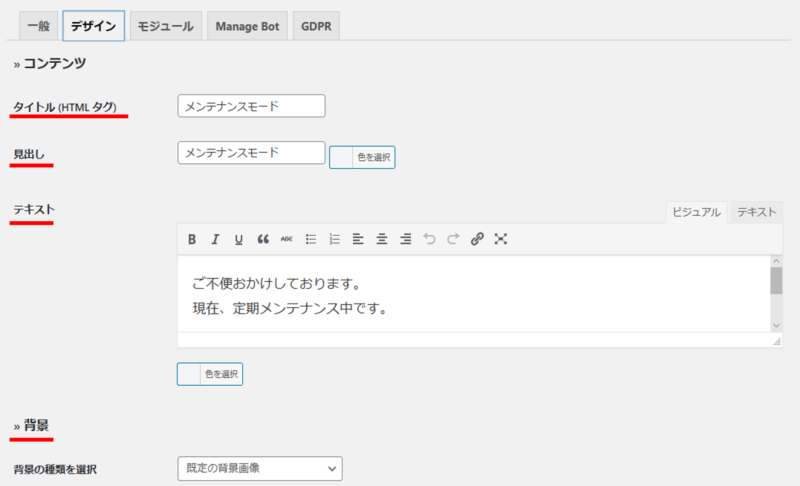Open the Manage Bot tab
Image resolution: width=800 pixels, height=486 pixels.
(247, 26)
